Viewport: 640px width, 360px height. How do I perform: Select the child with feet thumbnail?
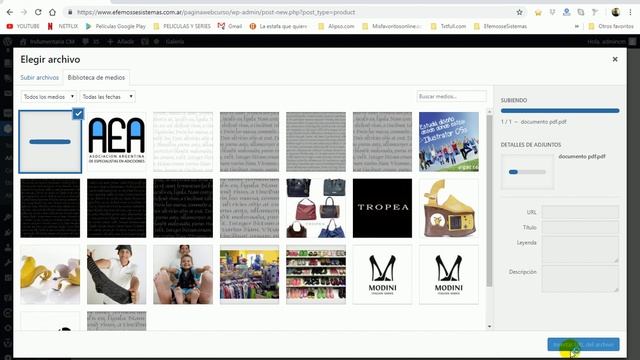(x=183, y=275)
